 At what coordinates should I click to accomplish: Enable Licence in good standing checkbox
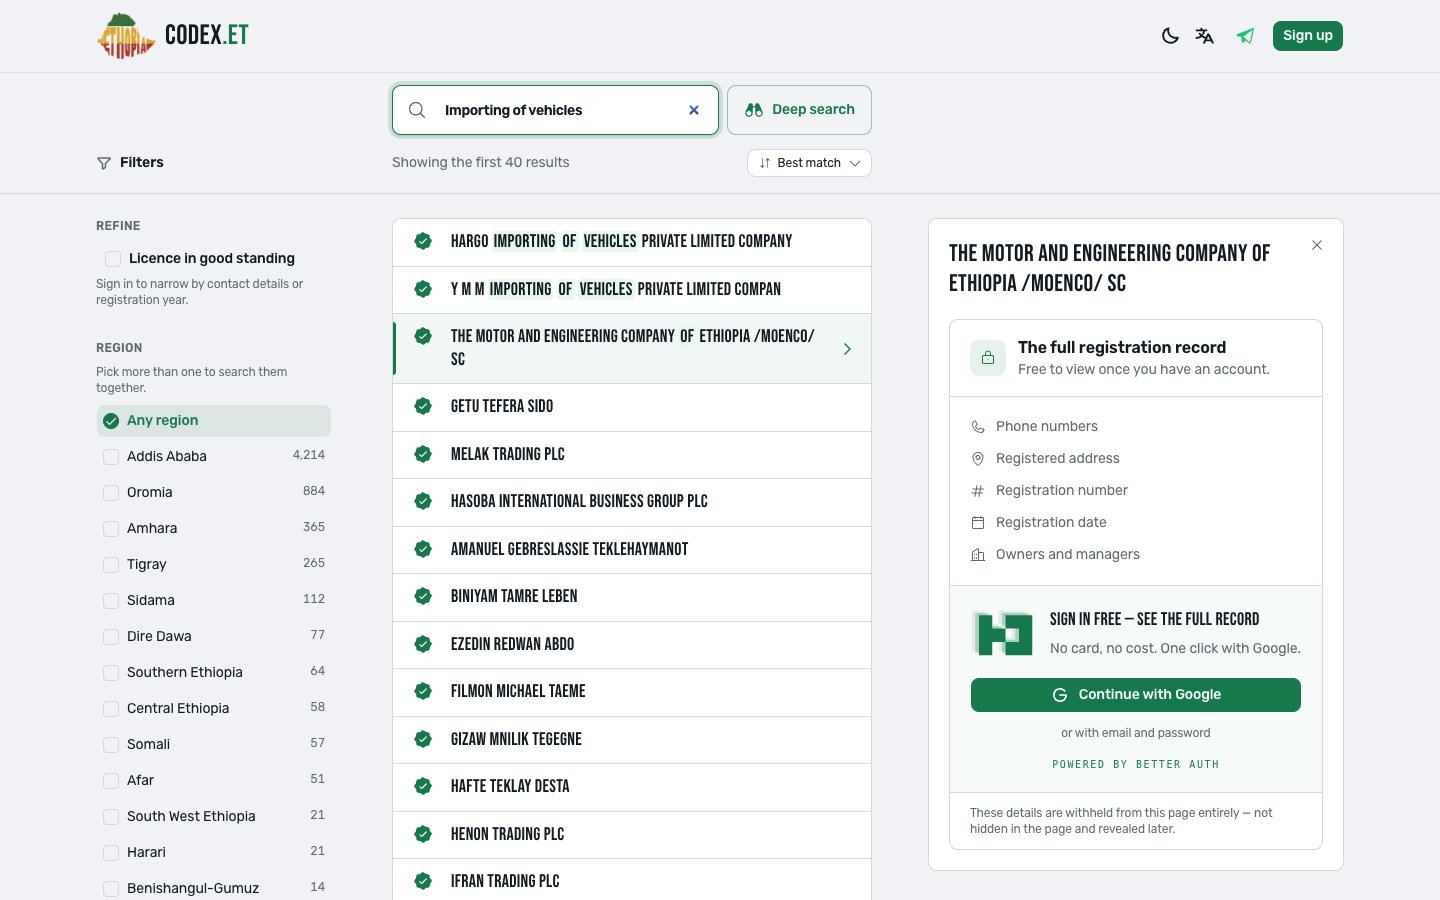click(113, 259)
